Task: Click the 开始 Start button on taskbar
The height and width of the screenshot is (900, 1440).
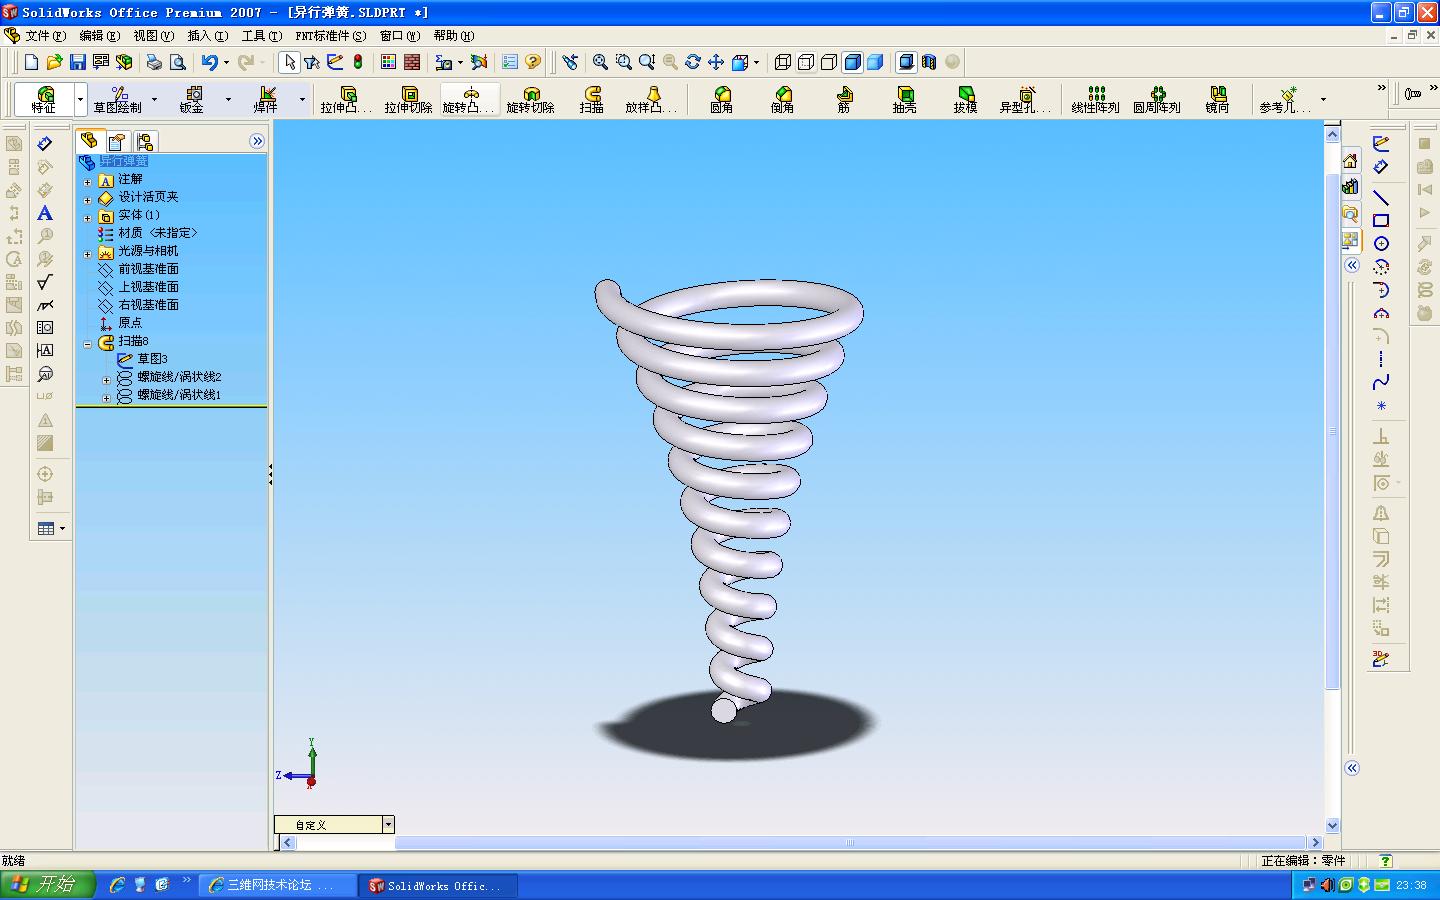Action: tap(47, 885)
